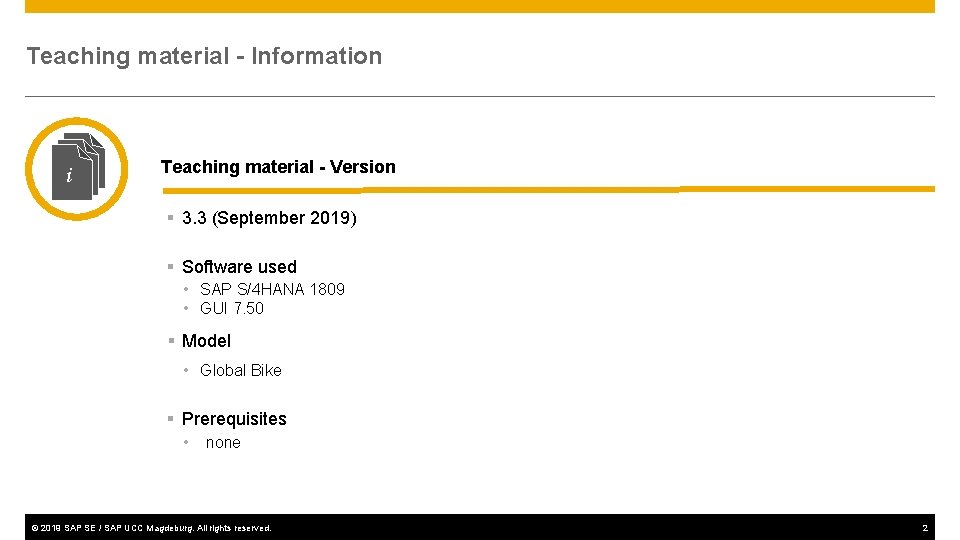Click the stacked documents information icon
The width and height of the screenshot is (960, 540).
(x=77, y=168)
